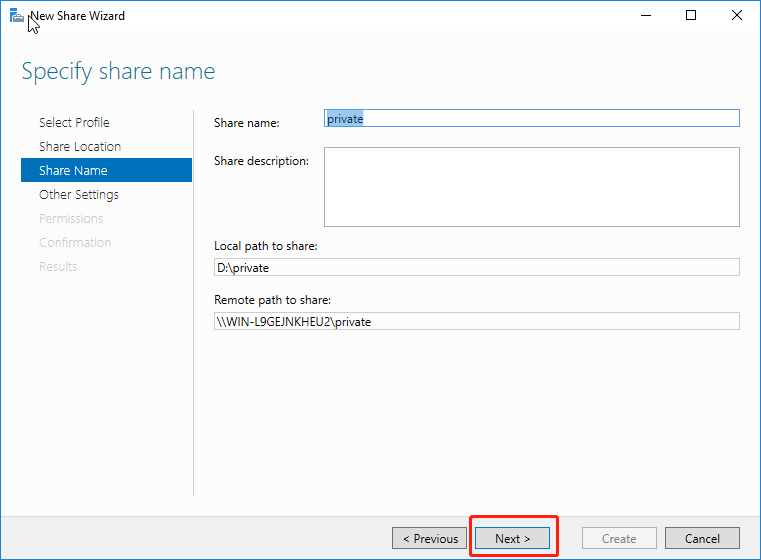Go back with the Previous button
Image resolution: width=761 pixels, height=560 pixels.
(430, 538)
